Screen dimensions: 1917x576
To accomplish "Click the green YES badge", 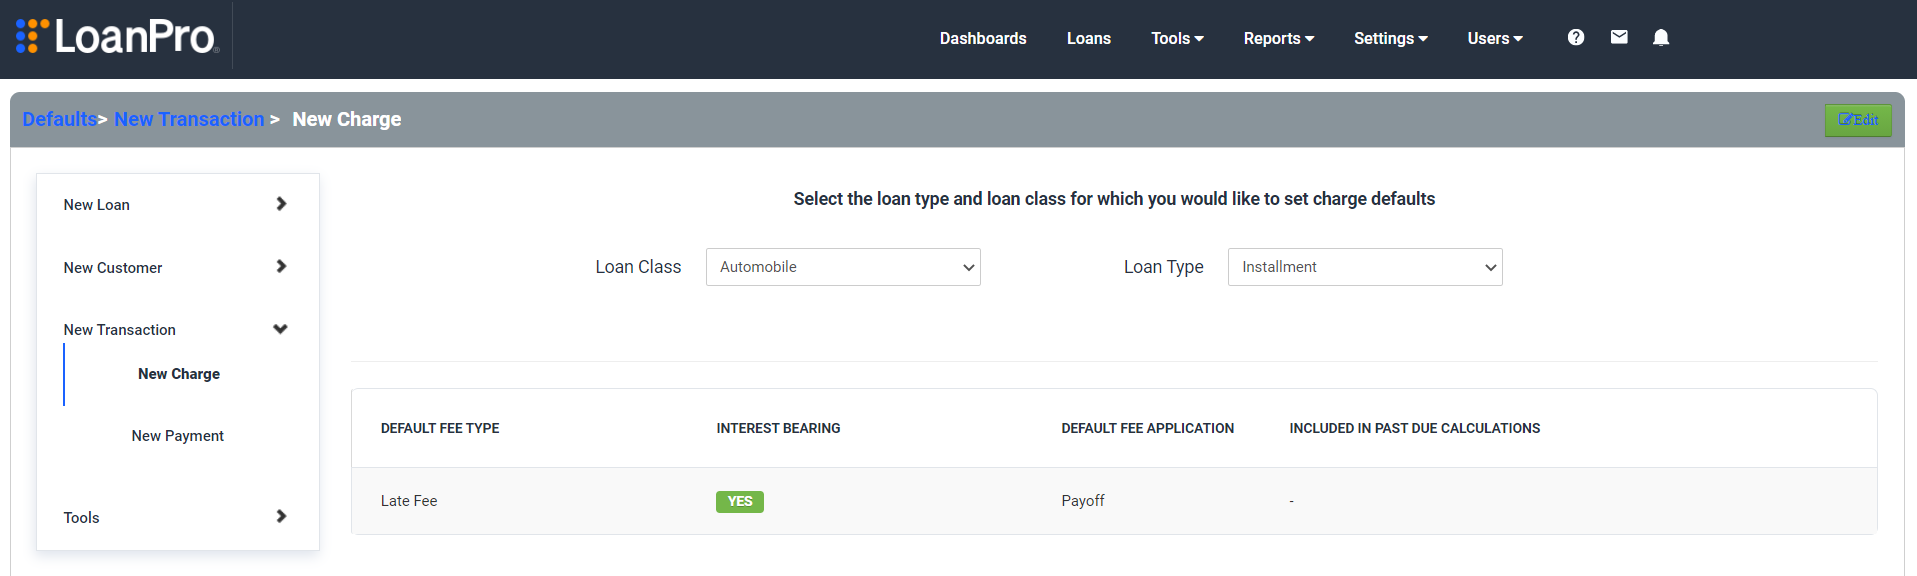I will click(740, 501).
